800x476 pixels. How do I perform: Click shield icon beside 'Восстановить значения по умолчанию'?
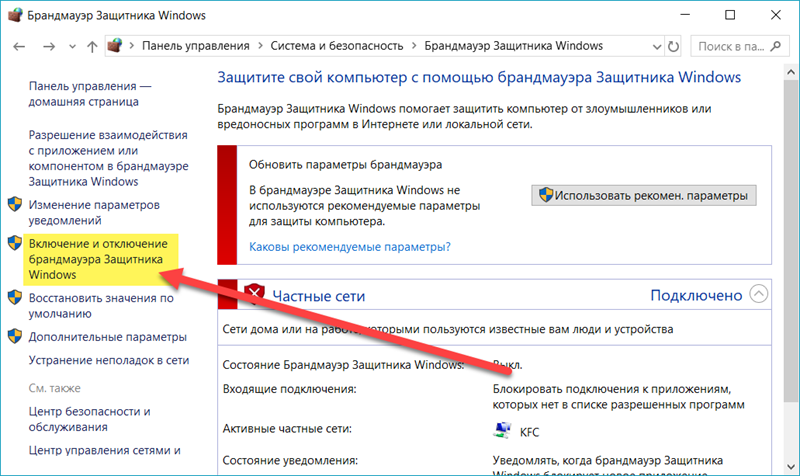pyautogui.click(x=15, y=297)
